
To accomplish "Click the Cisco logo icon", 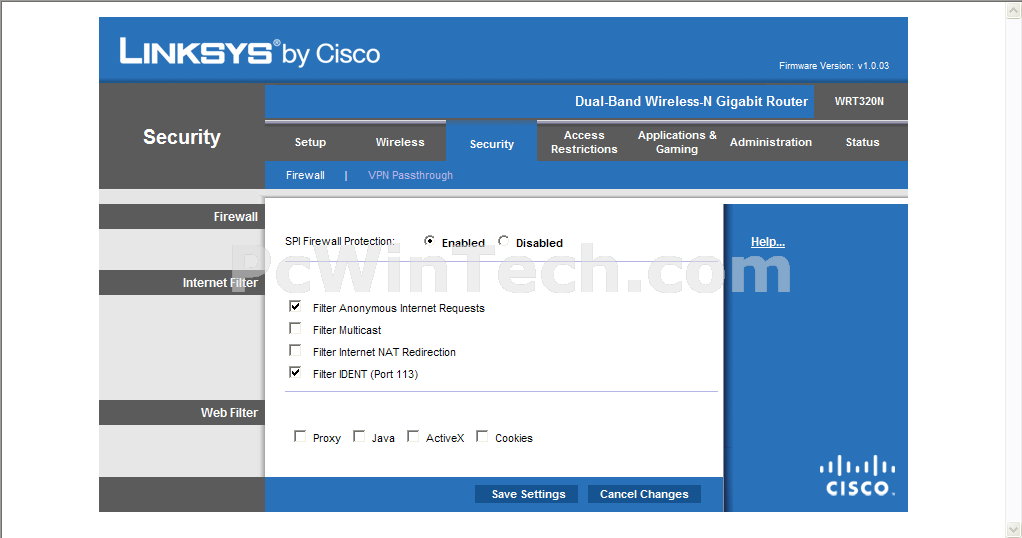I will coord(857,476).
